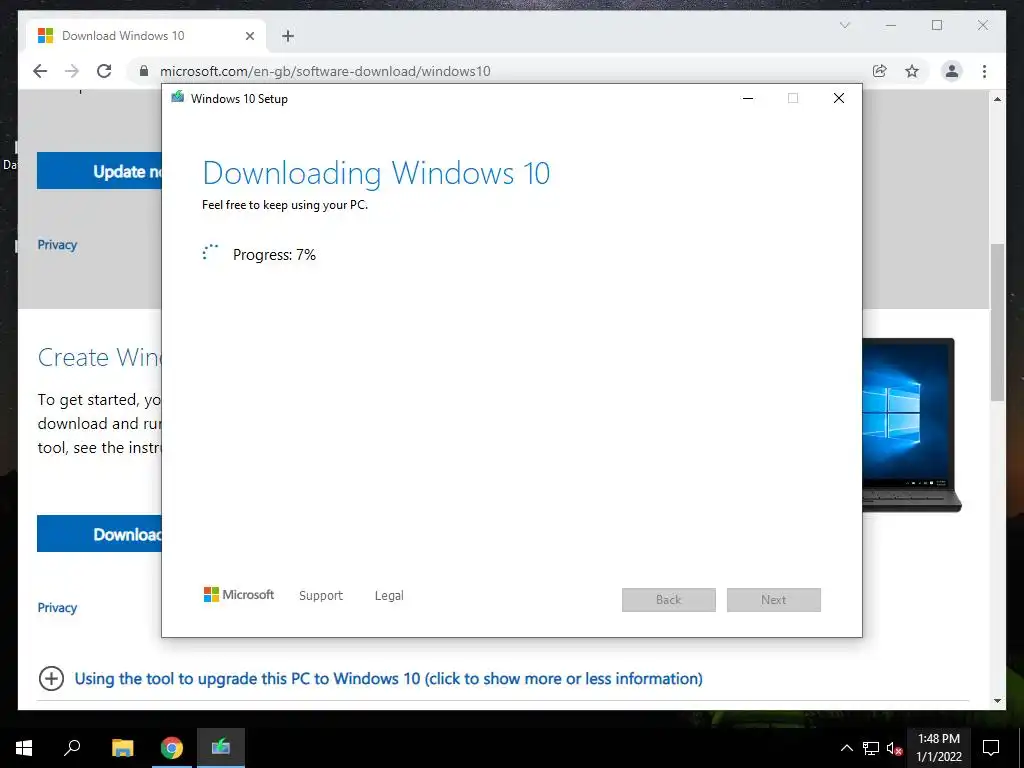Click the webpage vertical scrollbar thumb

[x=997, y=322]
